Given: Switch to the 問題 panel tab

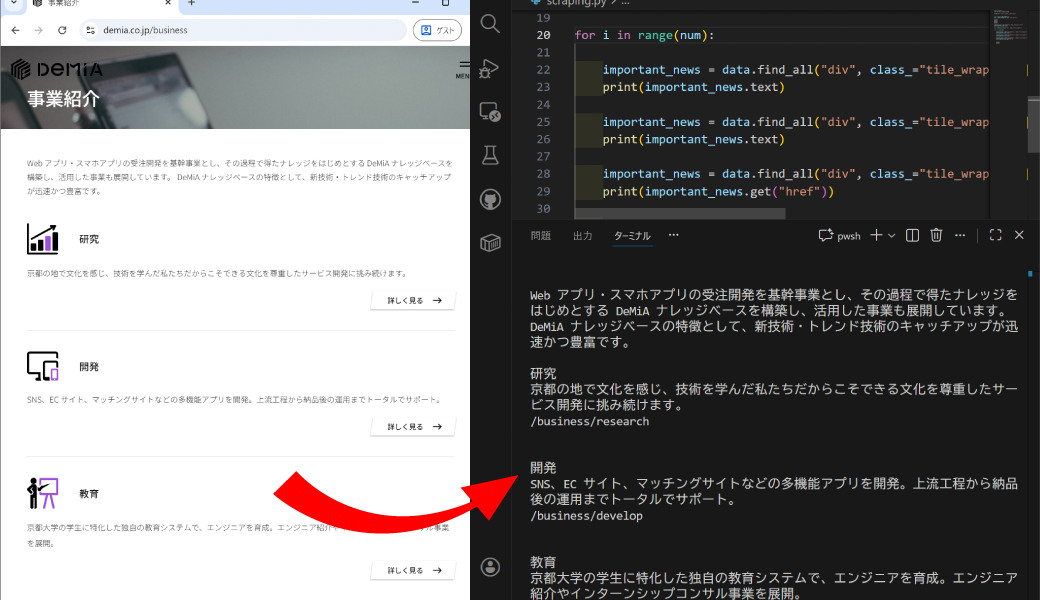Looking at the screenshot, I should coord(540,236).
